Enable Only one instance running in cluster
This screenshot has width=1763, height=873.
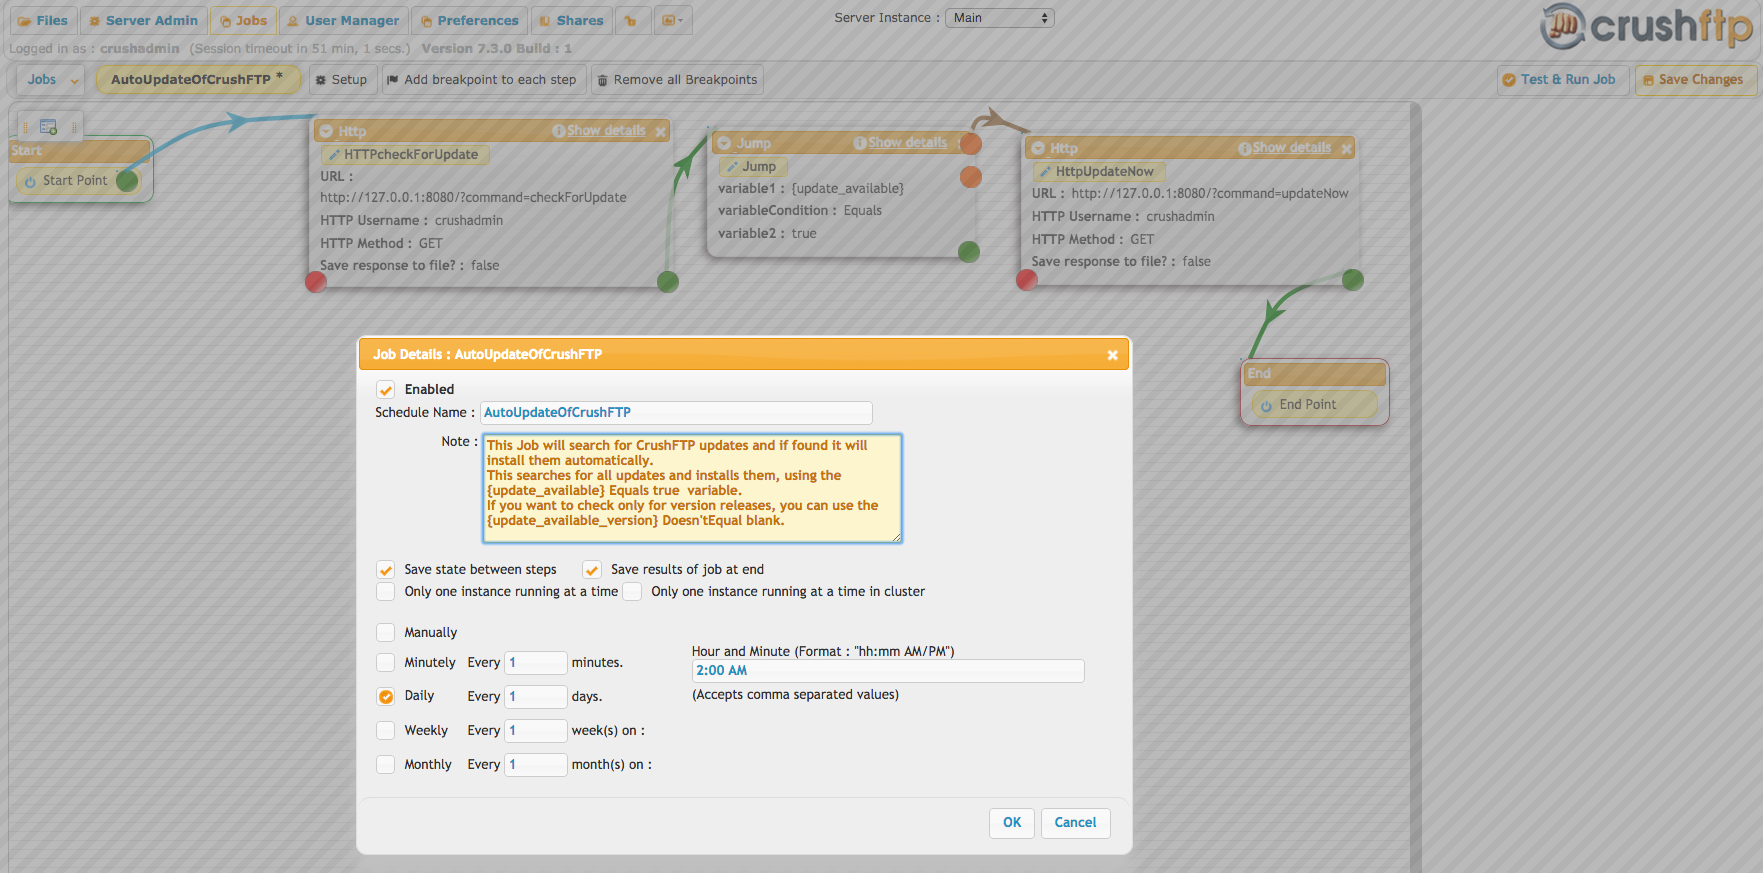point(632,592)
